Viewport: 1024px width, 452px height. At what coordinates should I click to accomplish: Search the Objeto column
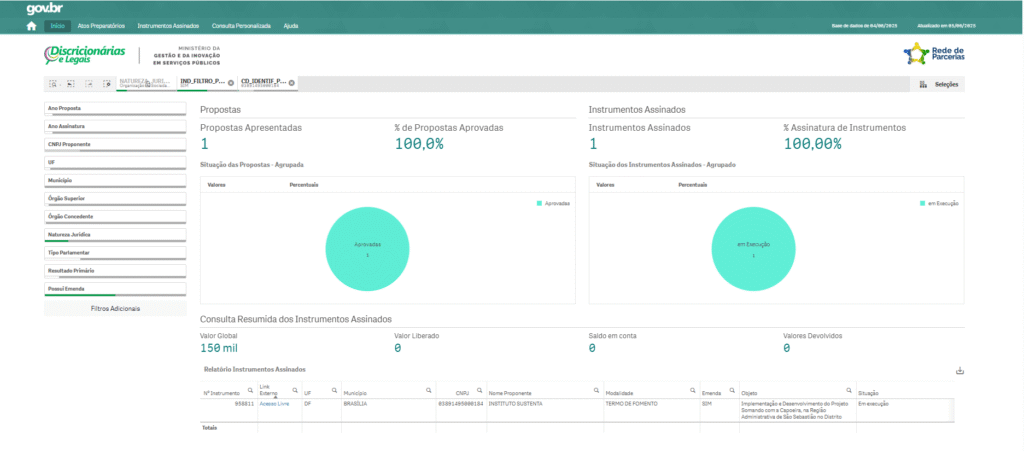coord(849,390)
